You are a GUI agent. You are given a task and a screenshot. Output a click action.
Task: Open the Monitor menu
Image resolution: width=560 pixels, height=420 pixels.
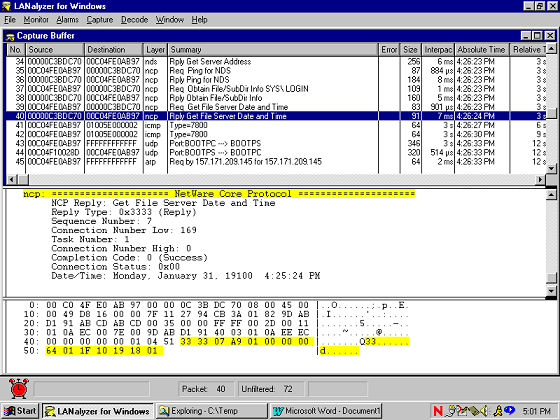pos(36,20)
